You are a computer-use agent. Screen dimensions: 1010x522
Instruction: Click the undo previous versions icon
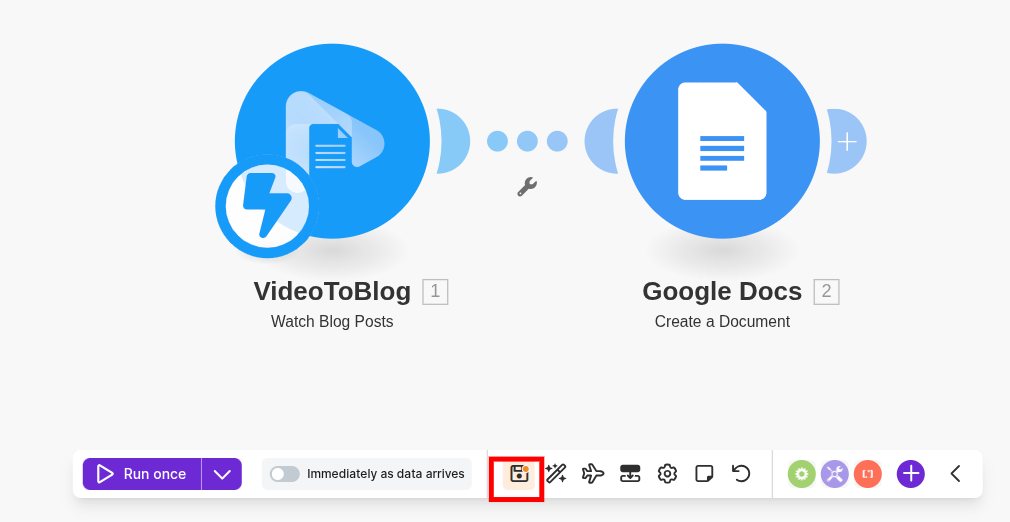(x=741, y=474)
